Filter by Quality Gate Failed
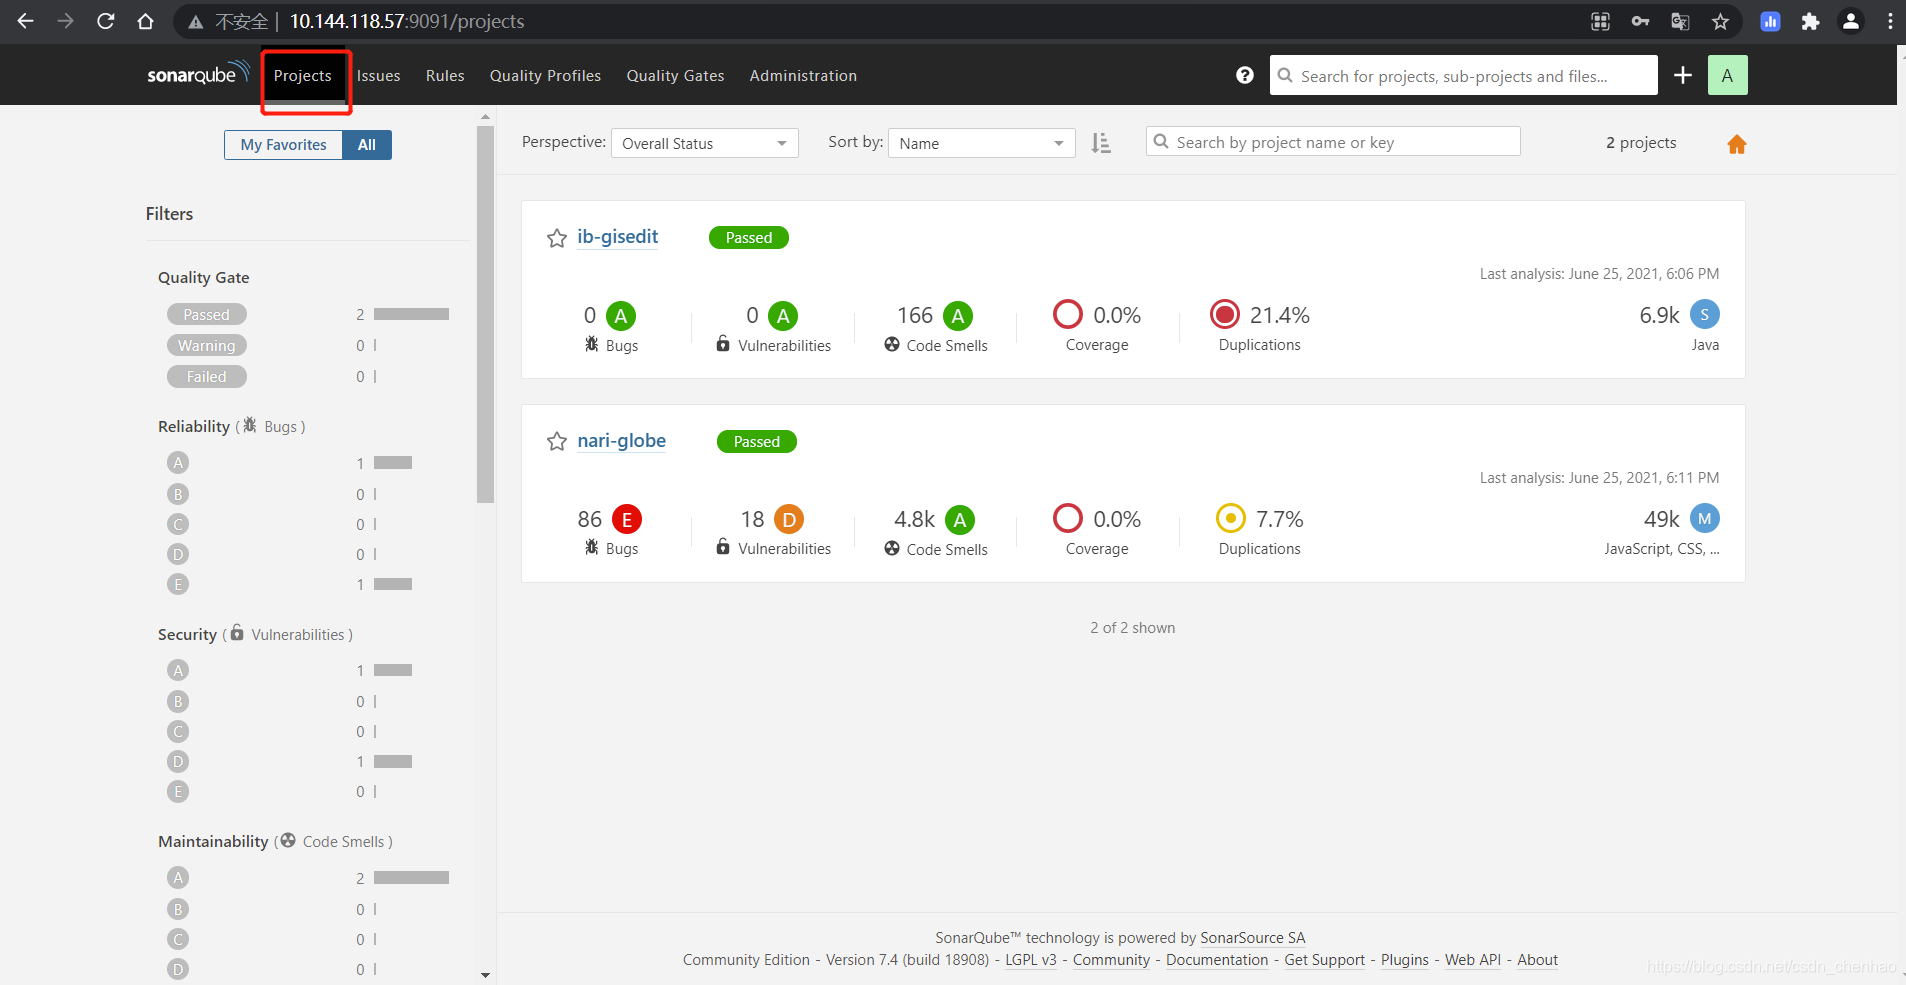Viewport: 1906px width, 985px height. click(x=207, y=376)
